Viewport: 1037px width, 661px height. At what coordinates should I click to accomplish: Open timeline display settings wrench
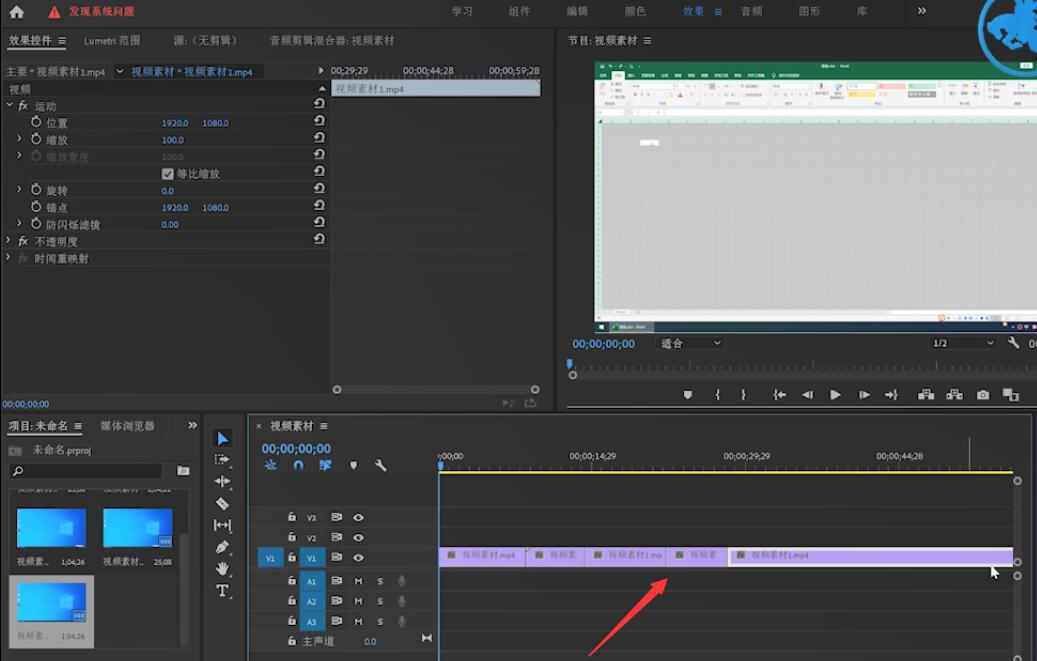click(x=380, y=466)
